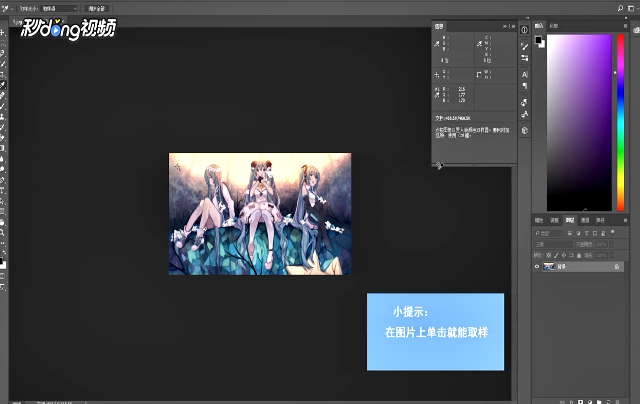Switch to the Adjustments panel tab
This screenshot has width=640, height=404.
554,220
